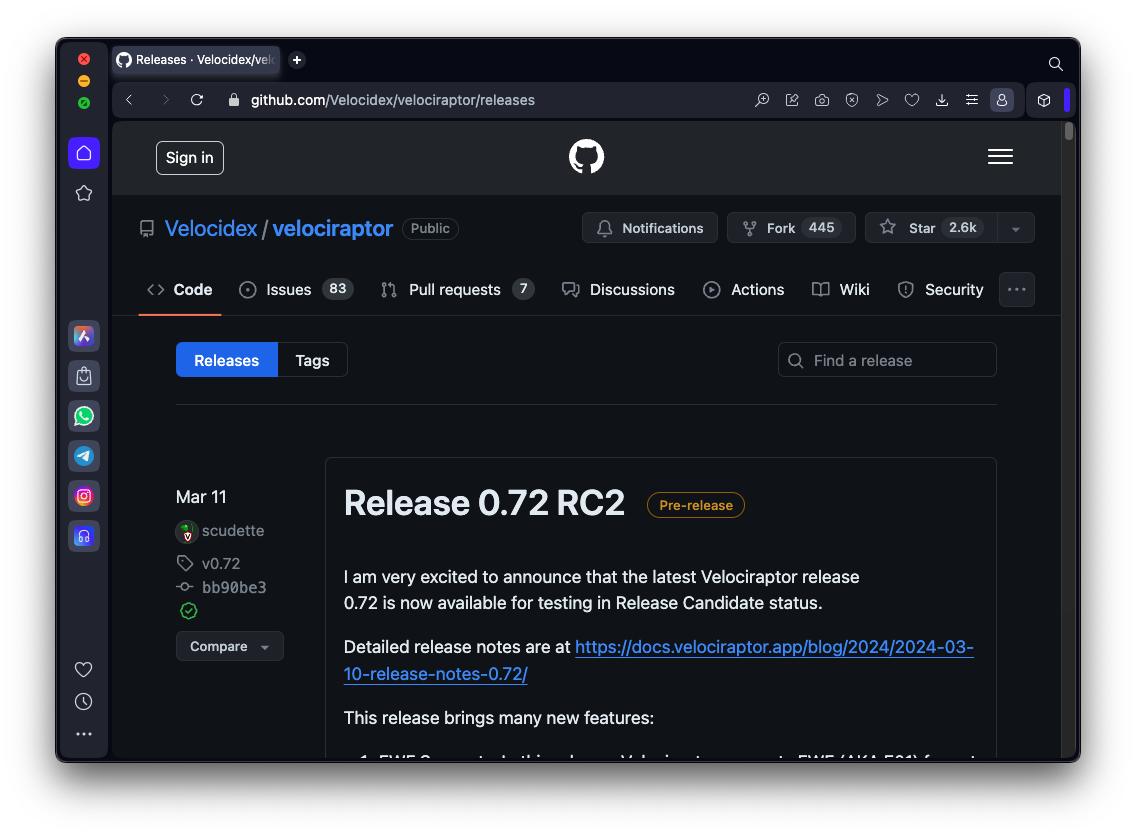Open browser downloads icon
1136x836 pixels.
point(942,100)
